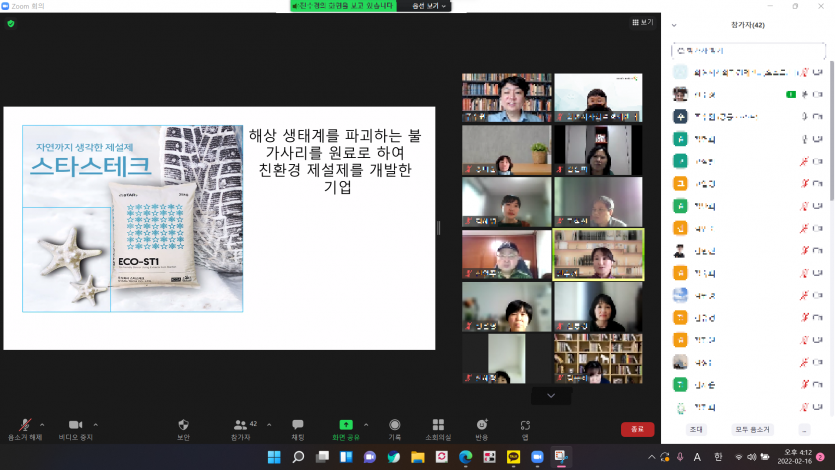Open File Explorer folder on taskbar
Image resolution: width=835 pixels, height=470 pixels.
pyautogui.click(x=418, y=457)
